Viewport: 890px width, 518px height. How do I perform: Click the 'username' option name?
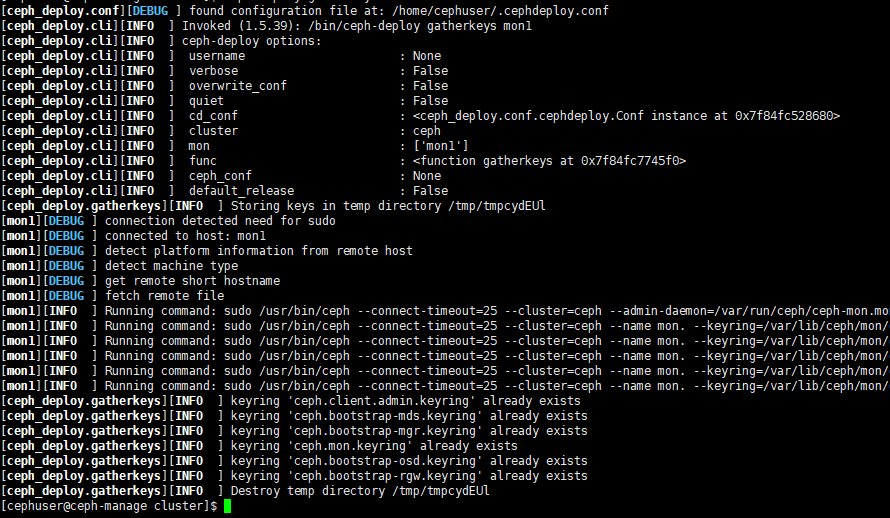pyautogui.click(x=217, y=56)
